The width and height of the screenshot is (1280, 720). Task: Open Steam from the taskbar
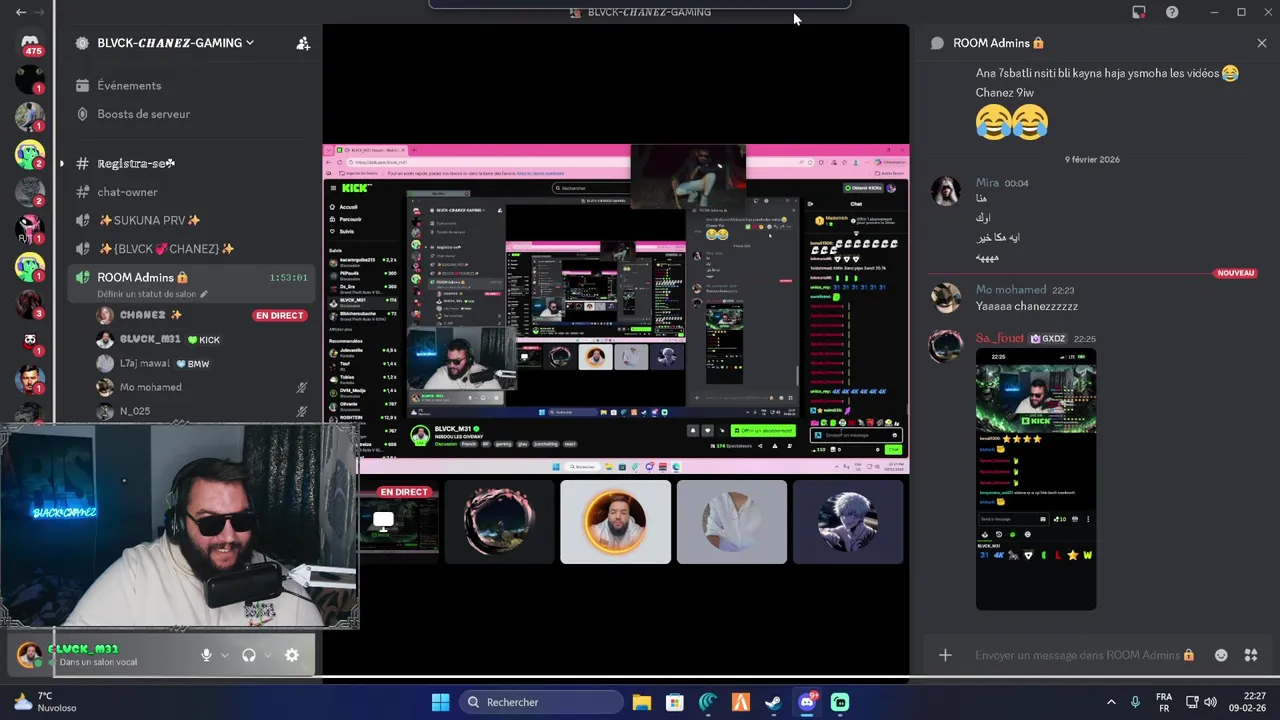pos(774,702)
